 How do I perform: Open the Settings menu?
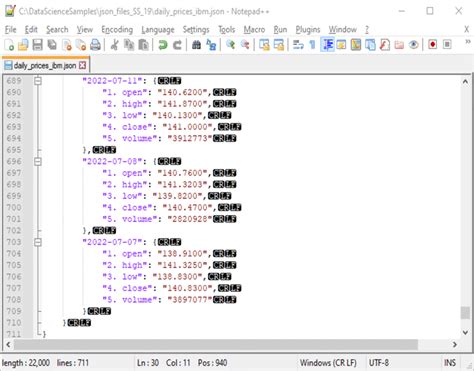click(x=196, y=30)
